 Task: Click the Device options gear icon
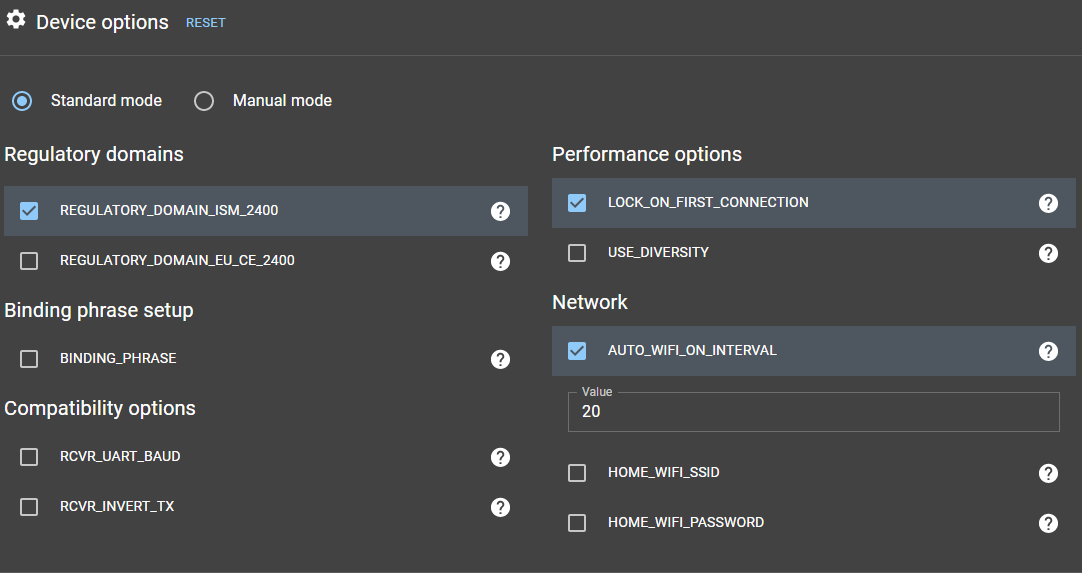click(x=16, y=20)
